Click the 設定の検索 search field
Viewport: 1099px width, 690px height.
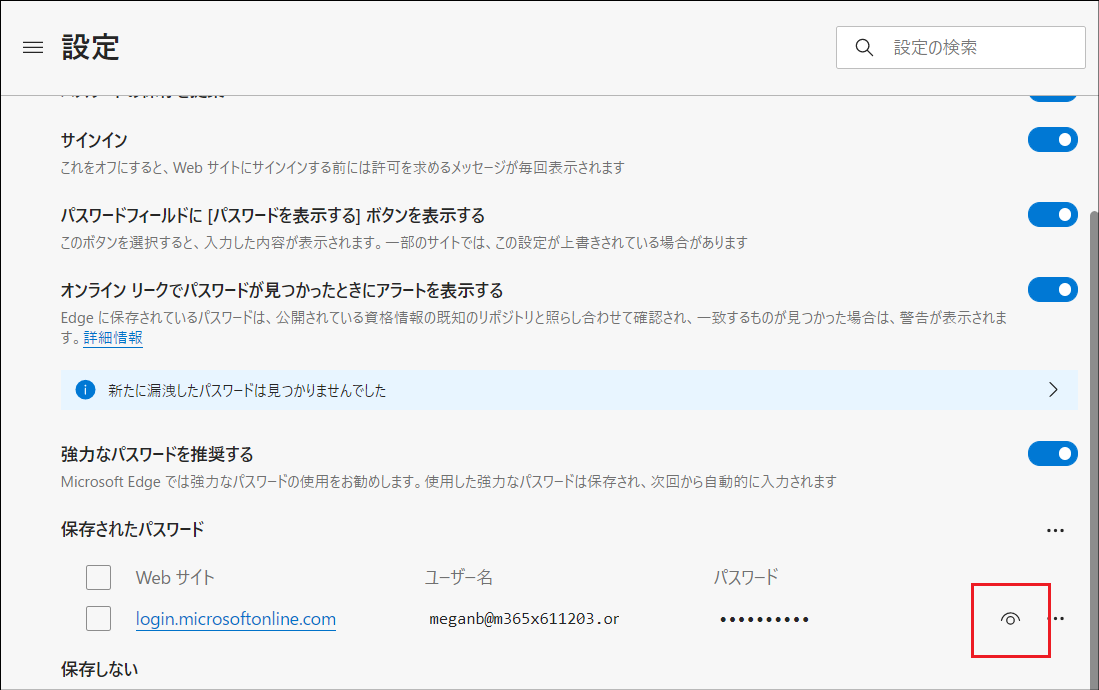[960, 48]
